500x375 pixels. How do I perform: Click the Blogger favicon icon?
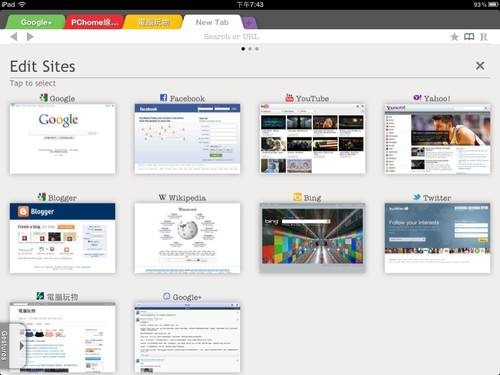[x=42, y=197]
